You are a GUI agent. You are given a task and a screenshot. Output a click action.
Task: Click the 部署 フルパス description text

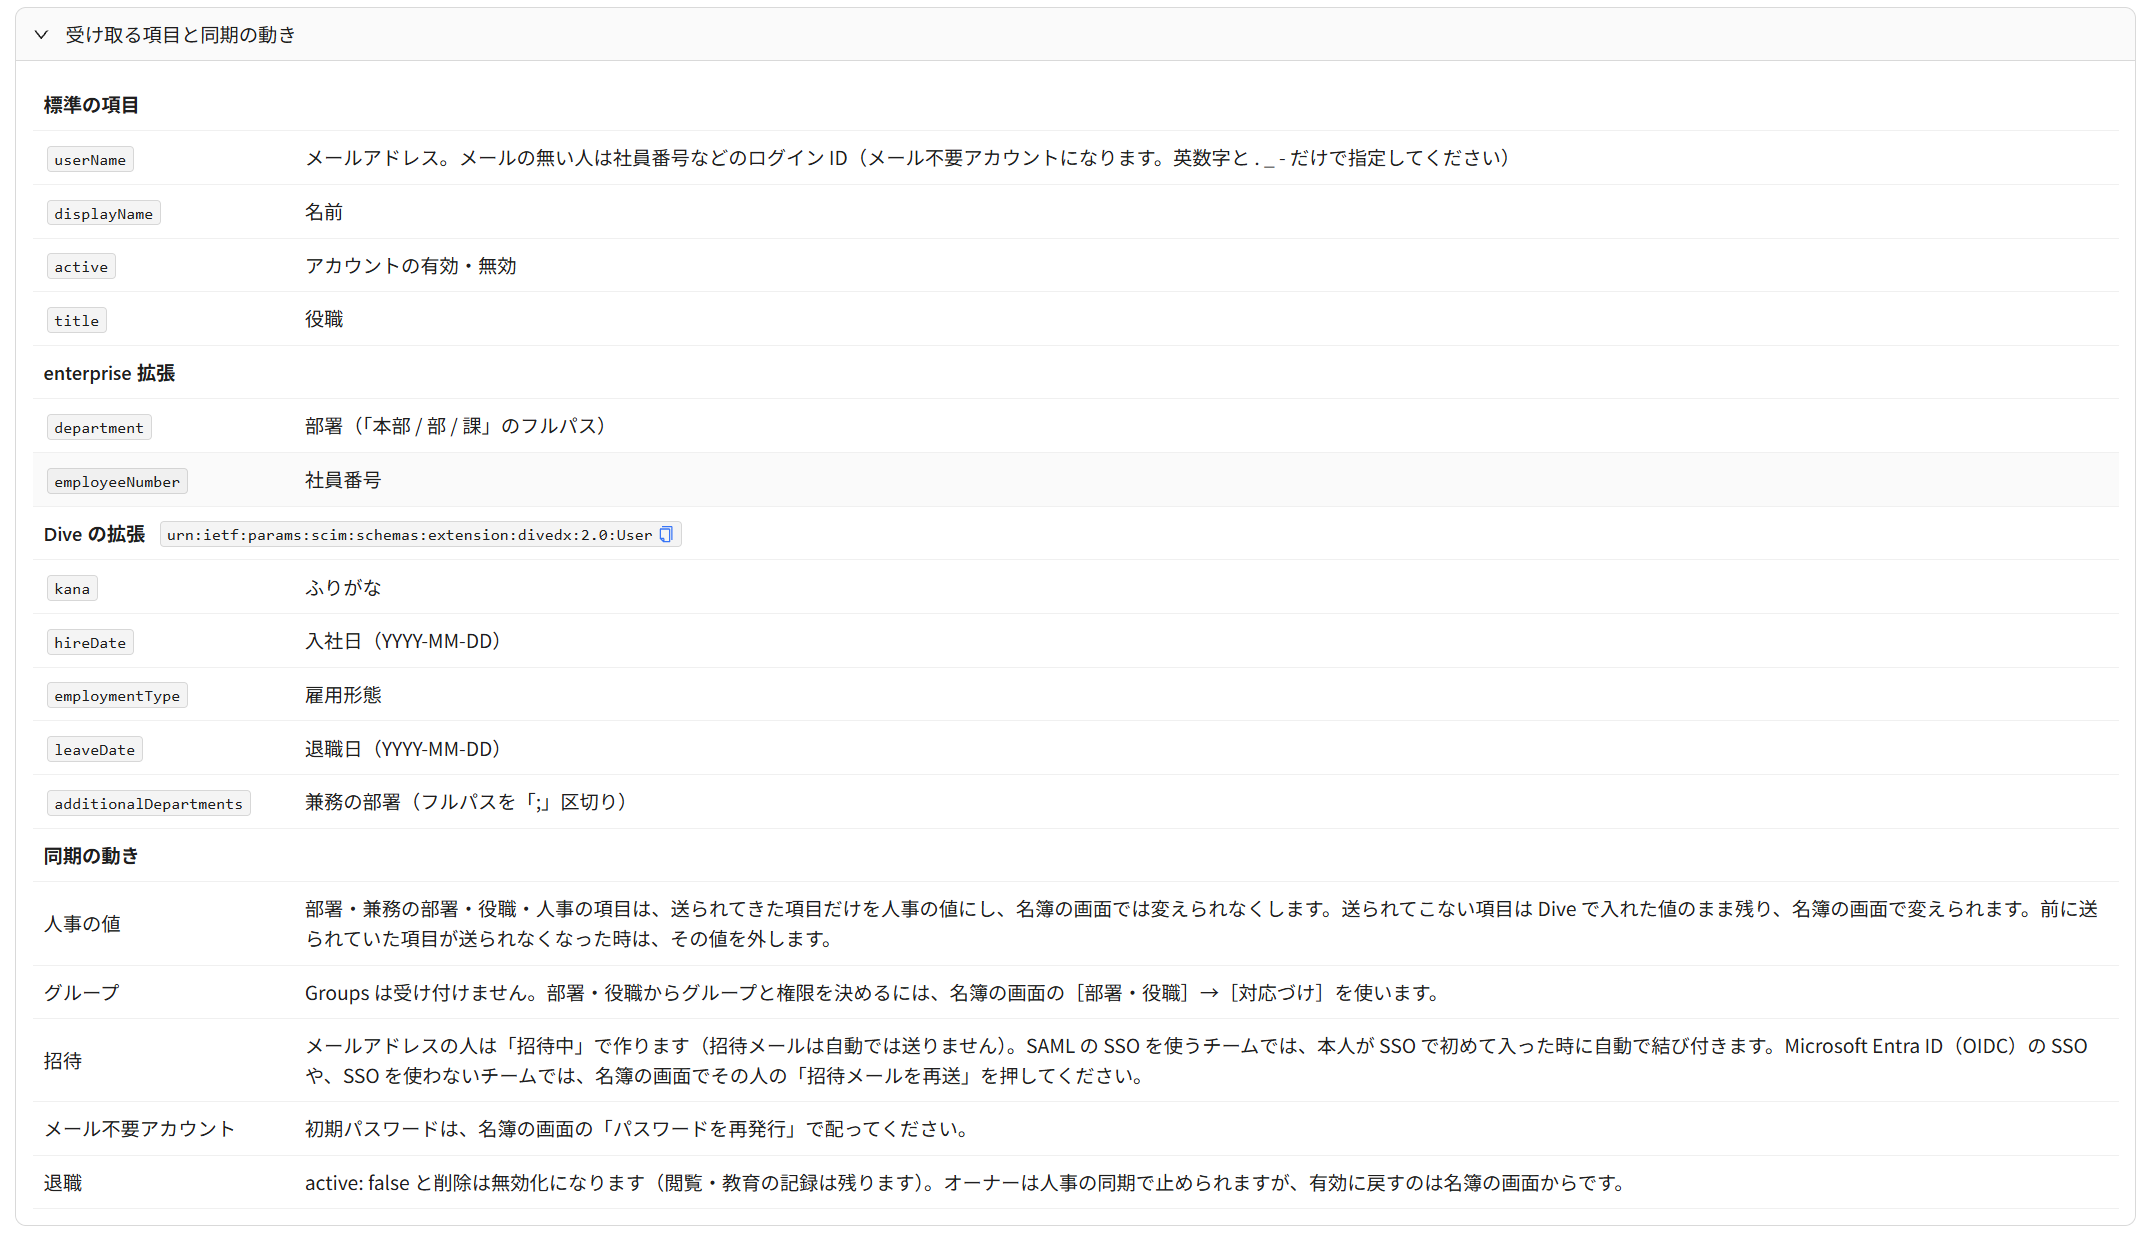click(455, 426)
